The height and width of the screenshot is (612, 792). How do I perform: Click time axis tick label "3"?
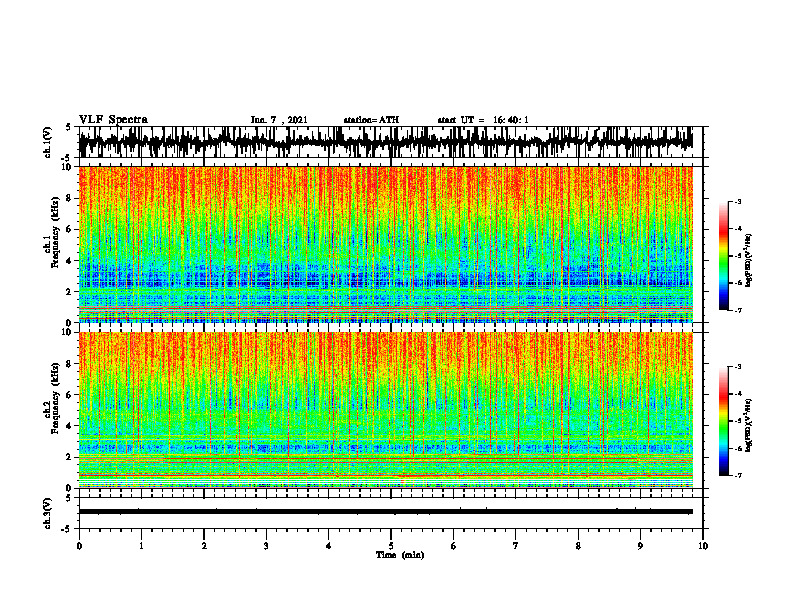tap(266, 546)
